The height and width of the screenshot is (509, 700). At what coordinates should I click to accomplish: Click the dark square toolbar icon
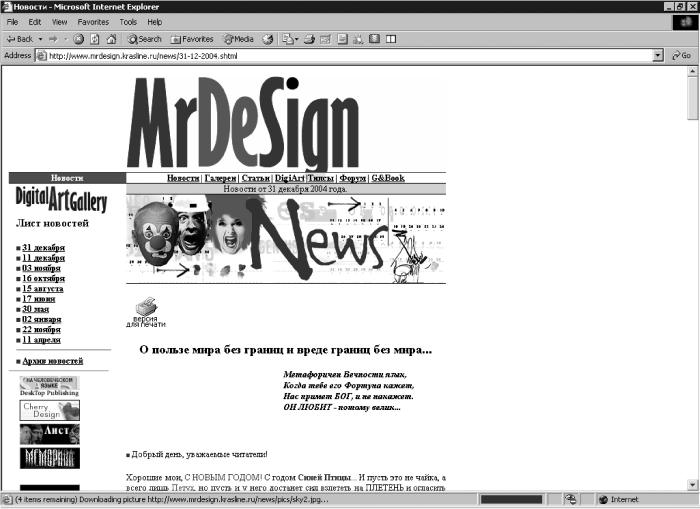(375, 39)
